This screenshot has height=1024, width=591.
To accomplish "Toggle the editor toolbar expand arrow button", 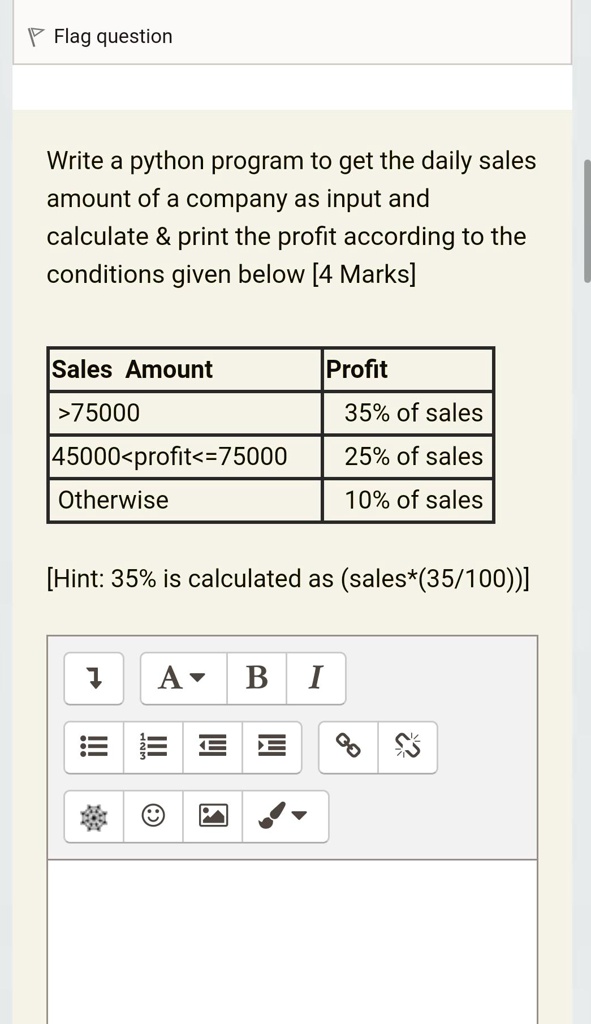I will click(94, 679).
